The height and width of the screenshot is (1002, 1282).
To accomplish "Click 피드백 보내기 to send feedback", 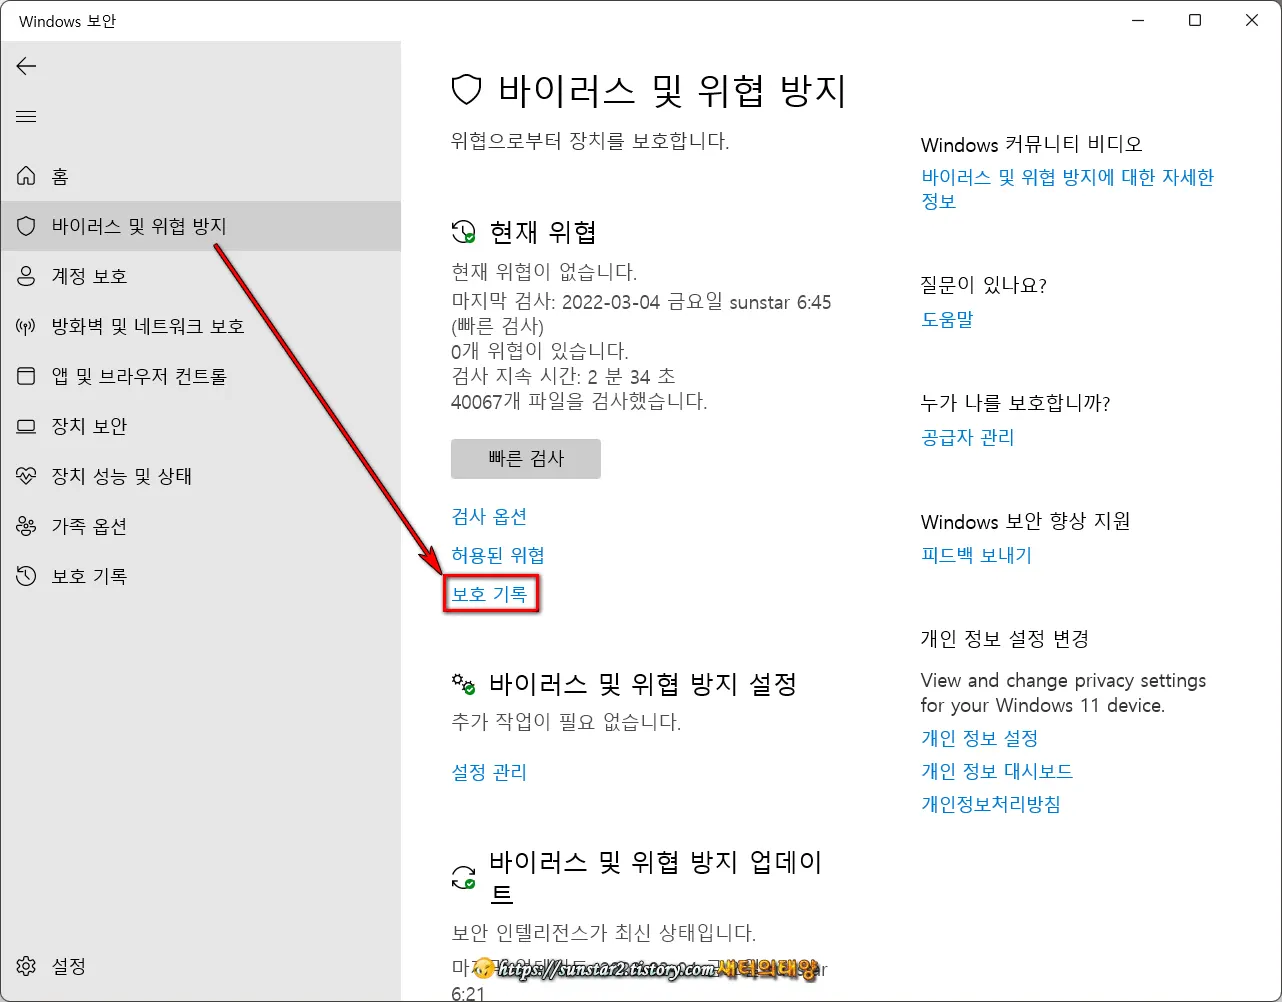I will 976,555.
